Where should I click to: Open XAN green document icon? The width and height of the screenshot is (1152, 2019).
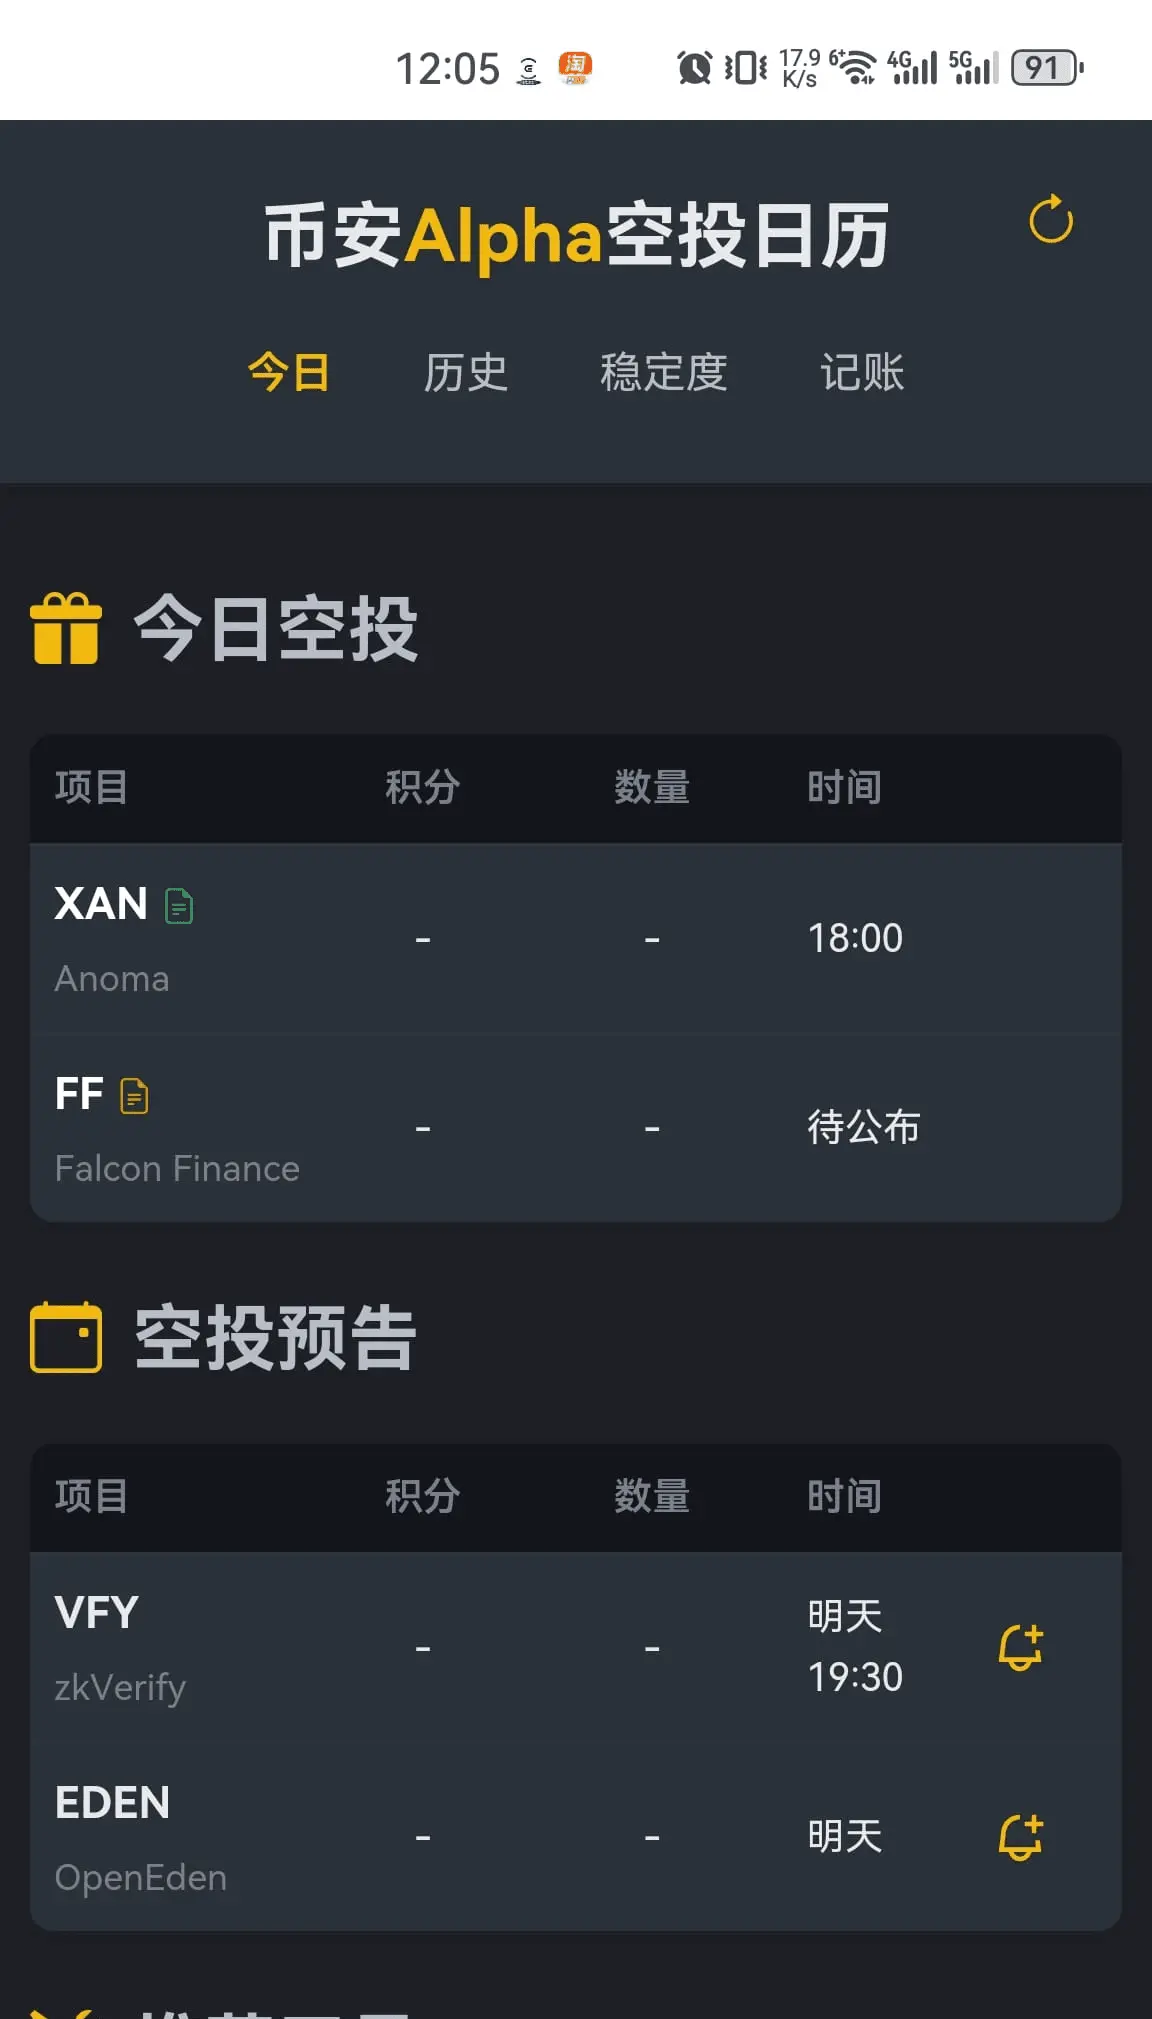click(179, 906)
